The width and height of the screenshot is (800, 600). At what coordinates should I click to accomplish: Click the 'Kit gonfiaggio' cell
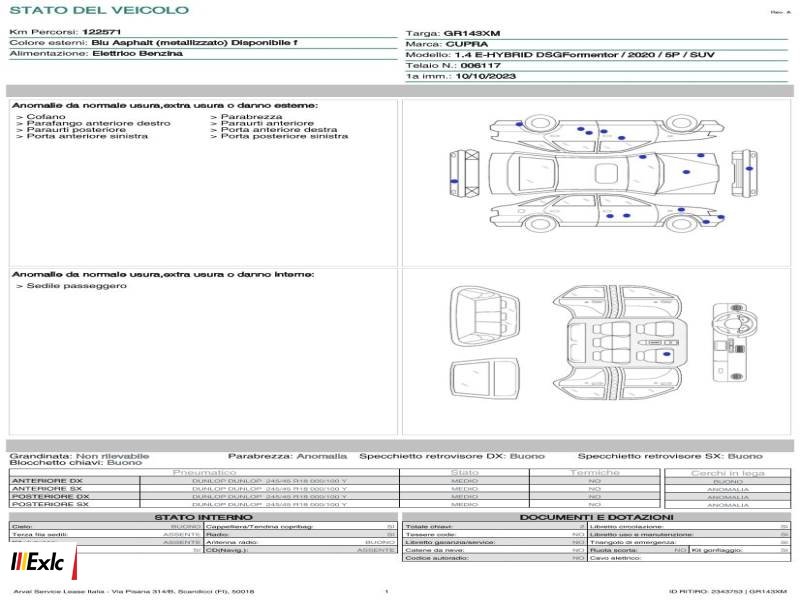pyautogui.click(x=740, y=551)
